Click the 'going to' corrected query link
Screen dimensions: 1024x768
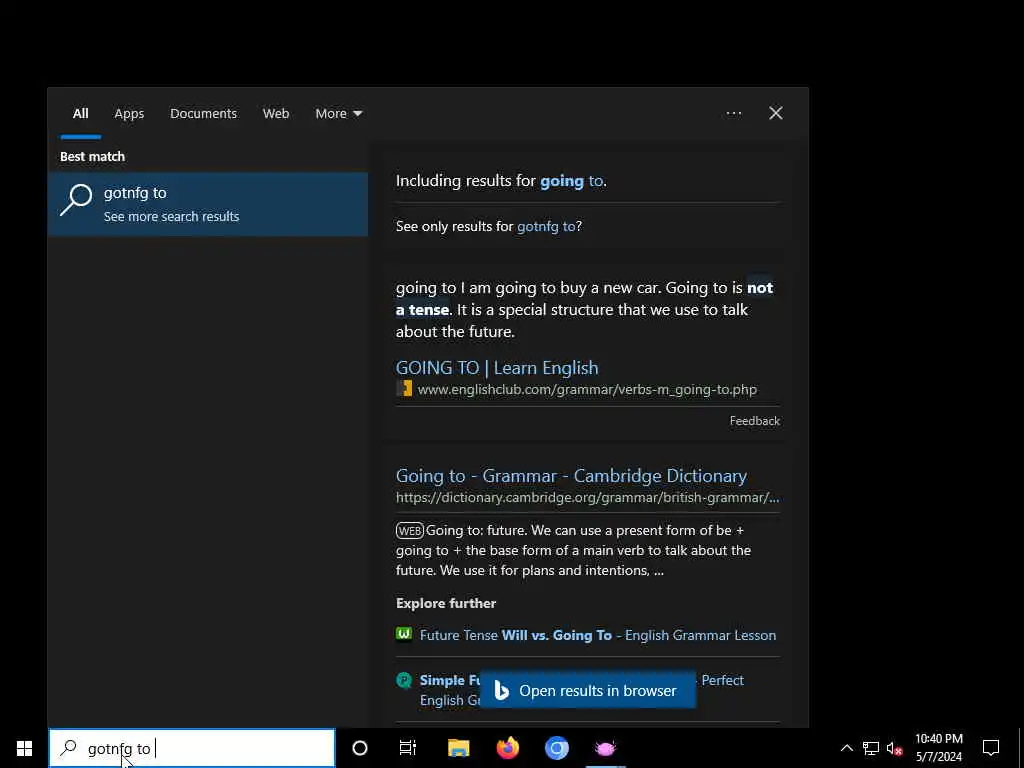click(x=571, y=181)
